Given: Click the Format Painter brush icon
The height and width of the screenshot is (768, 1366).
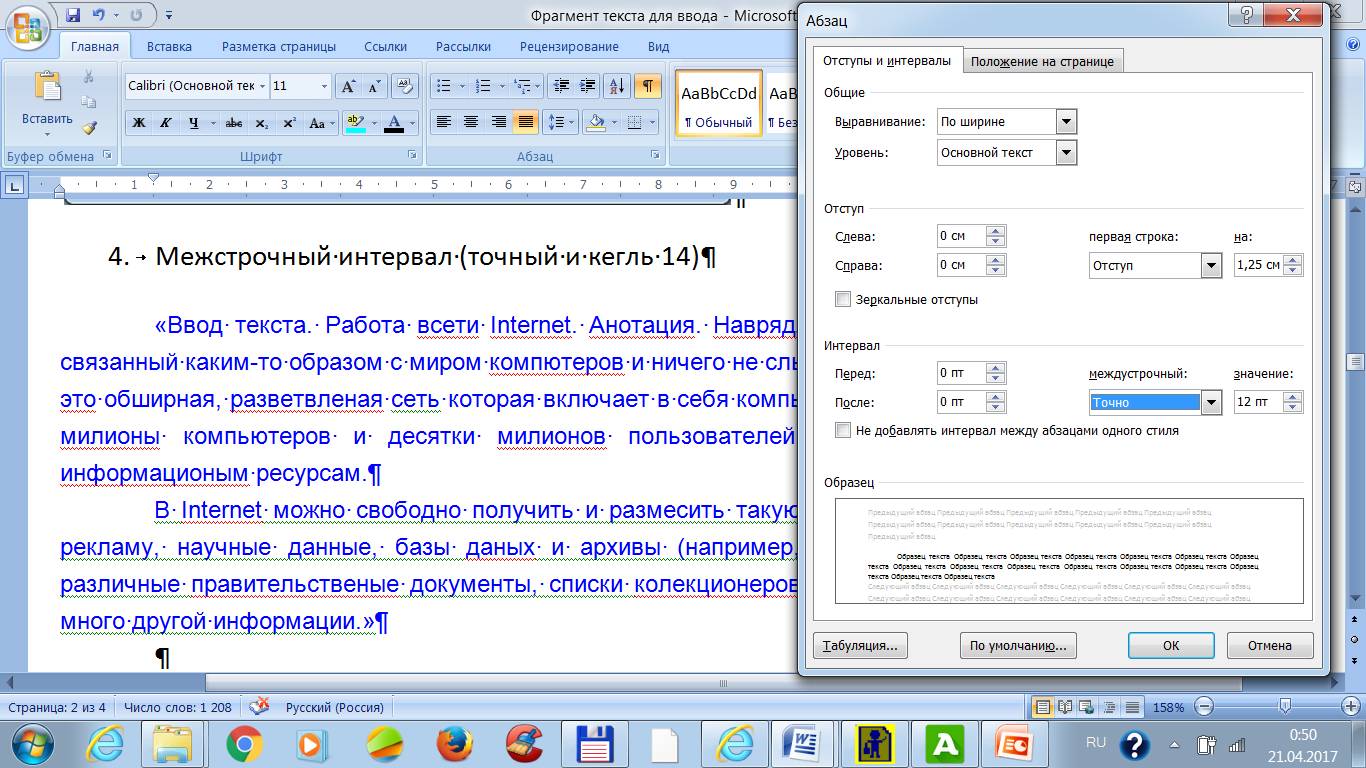Looking at the screenshot, I should pos(88,128).
